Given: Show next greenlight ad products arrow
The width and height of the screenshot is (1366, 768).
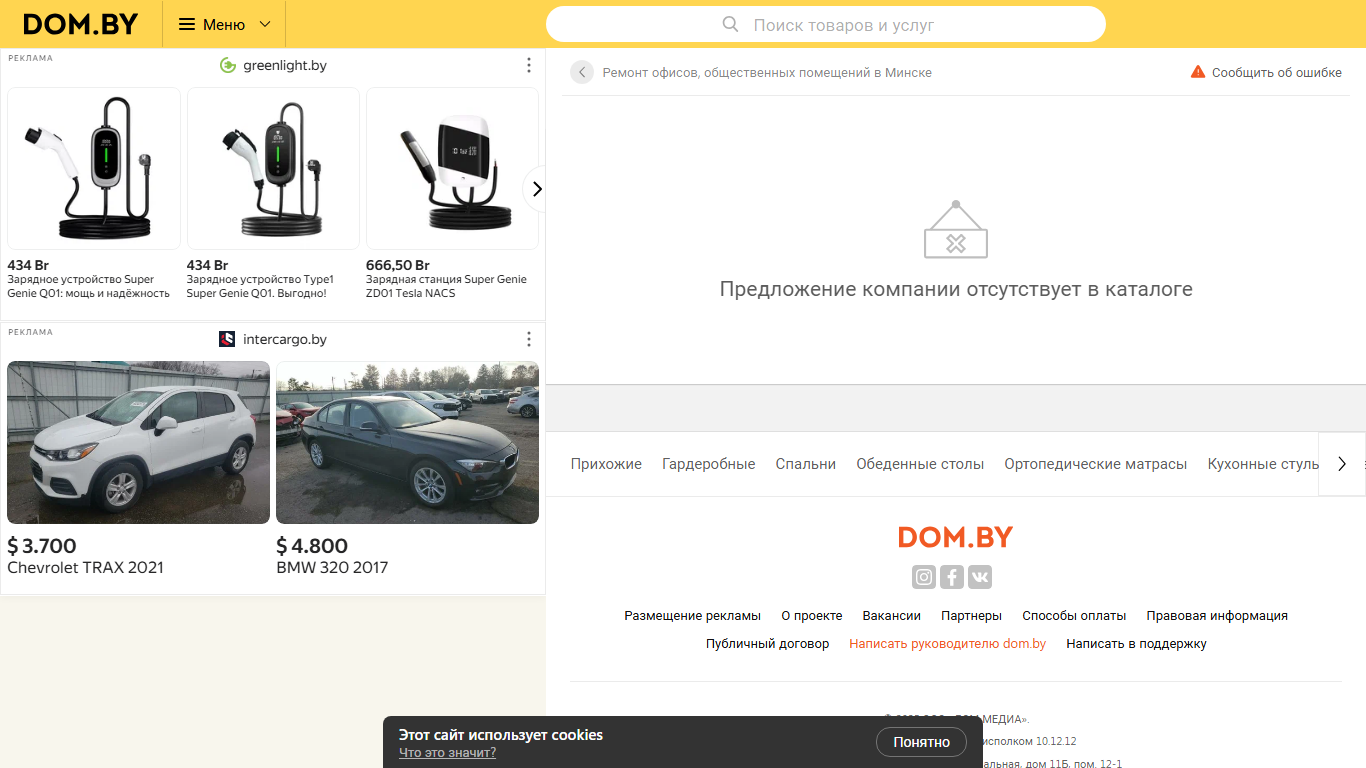Looking at the screenshot, I should coord(536,188).
